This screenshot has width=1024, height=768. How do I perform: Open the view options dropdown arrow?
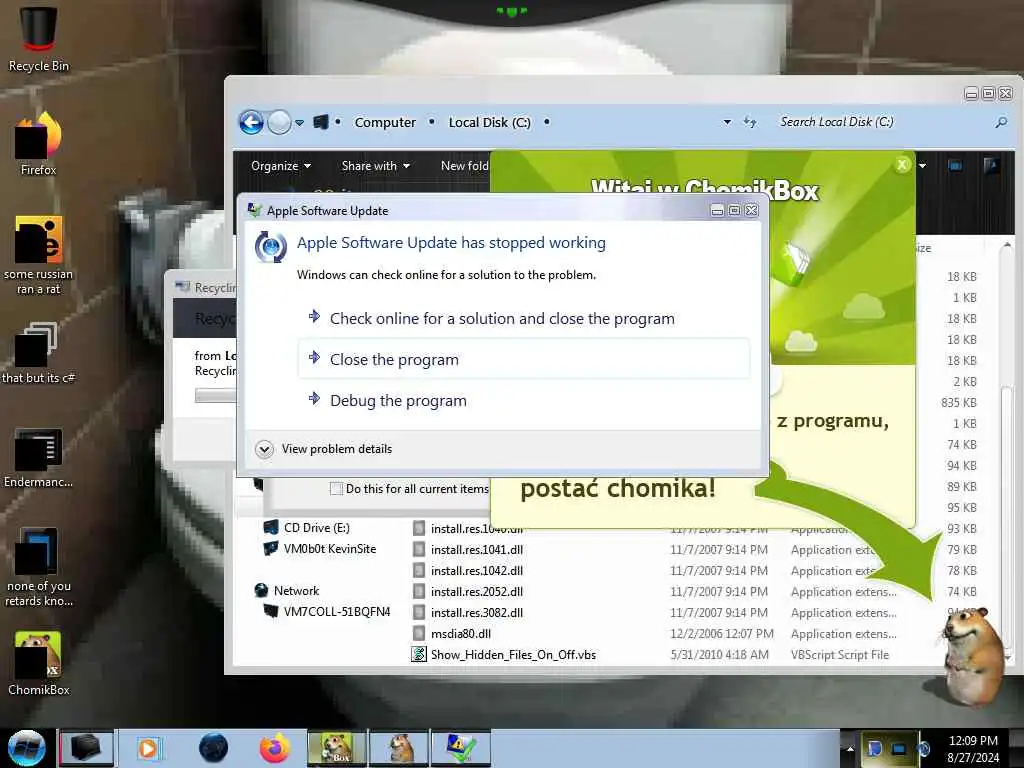(922, 166)
